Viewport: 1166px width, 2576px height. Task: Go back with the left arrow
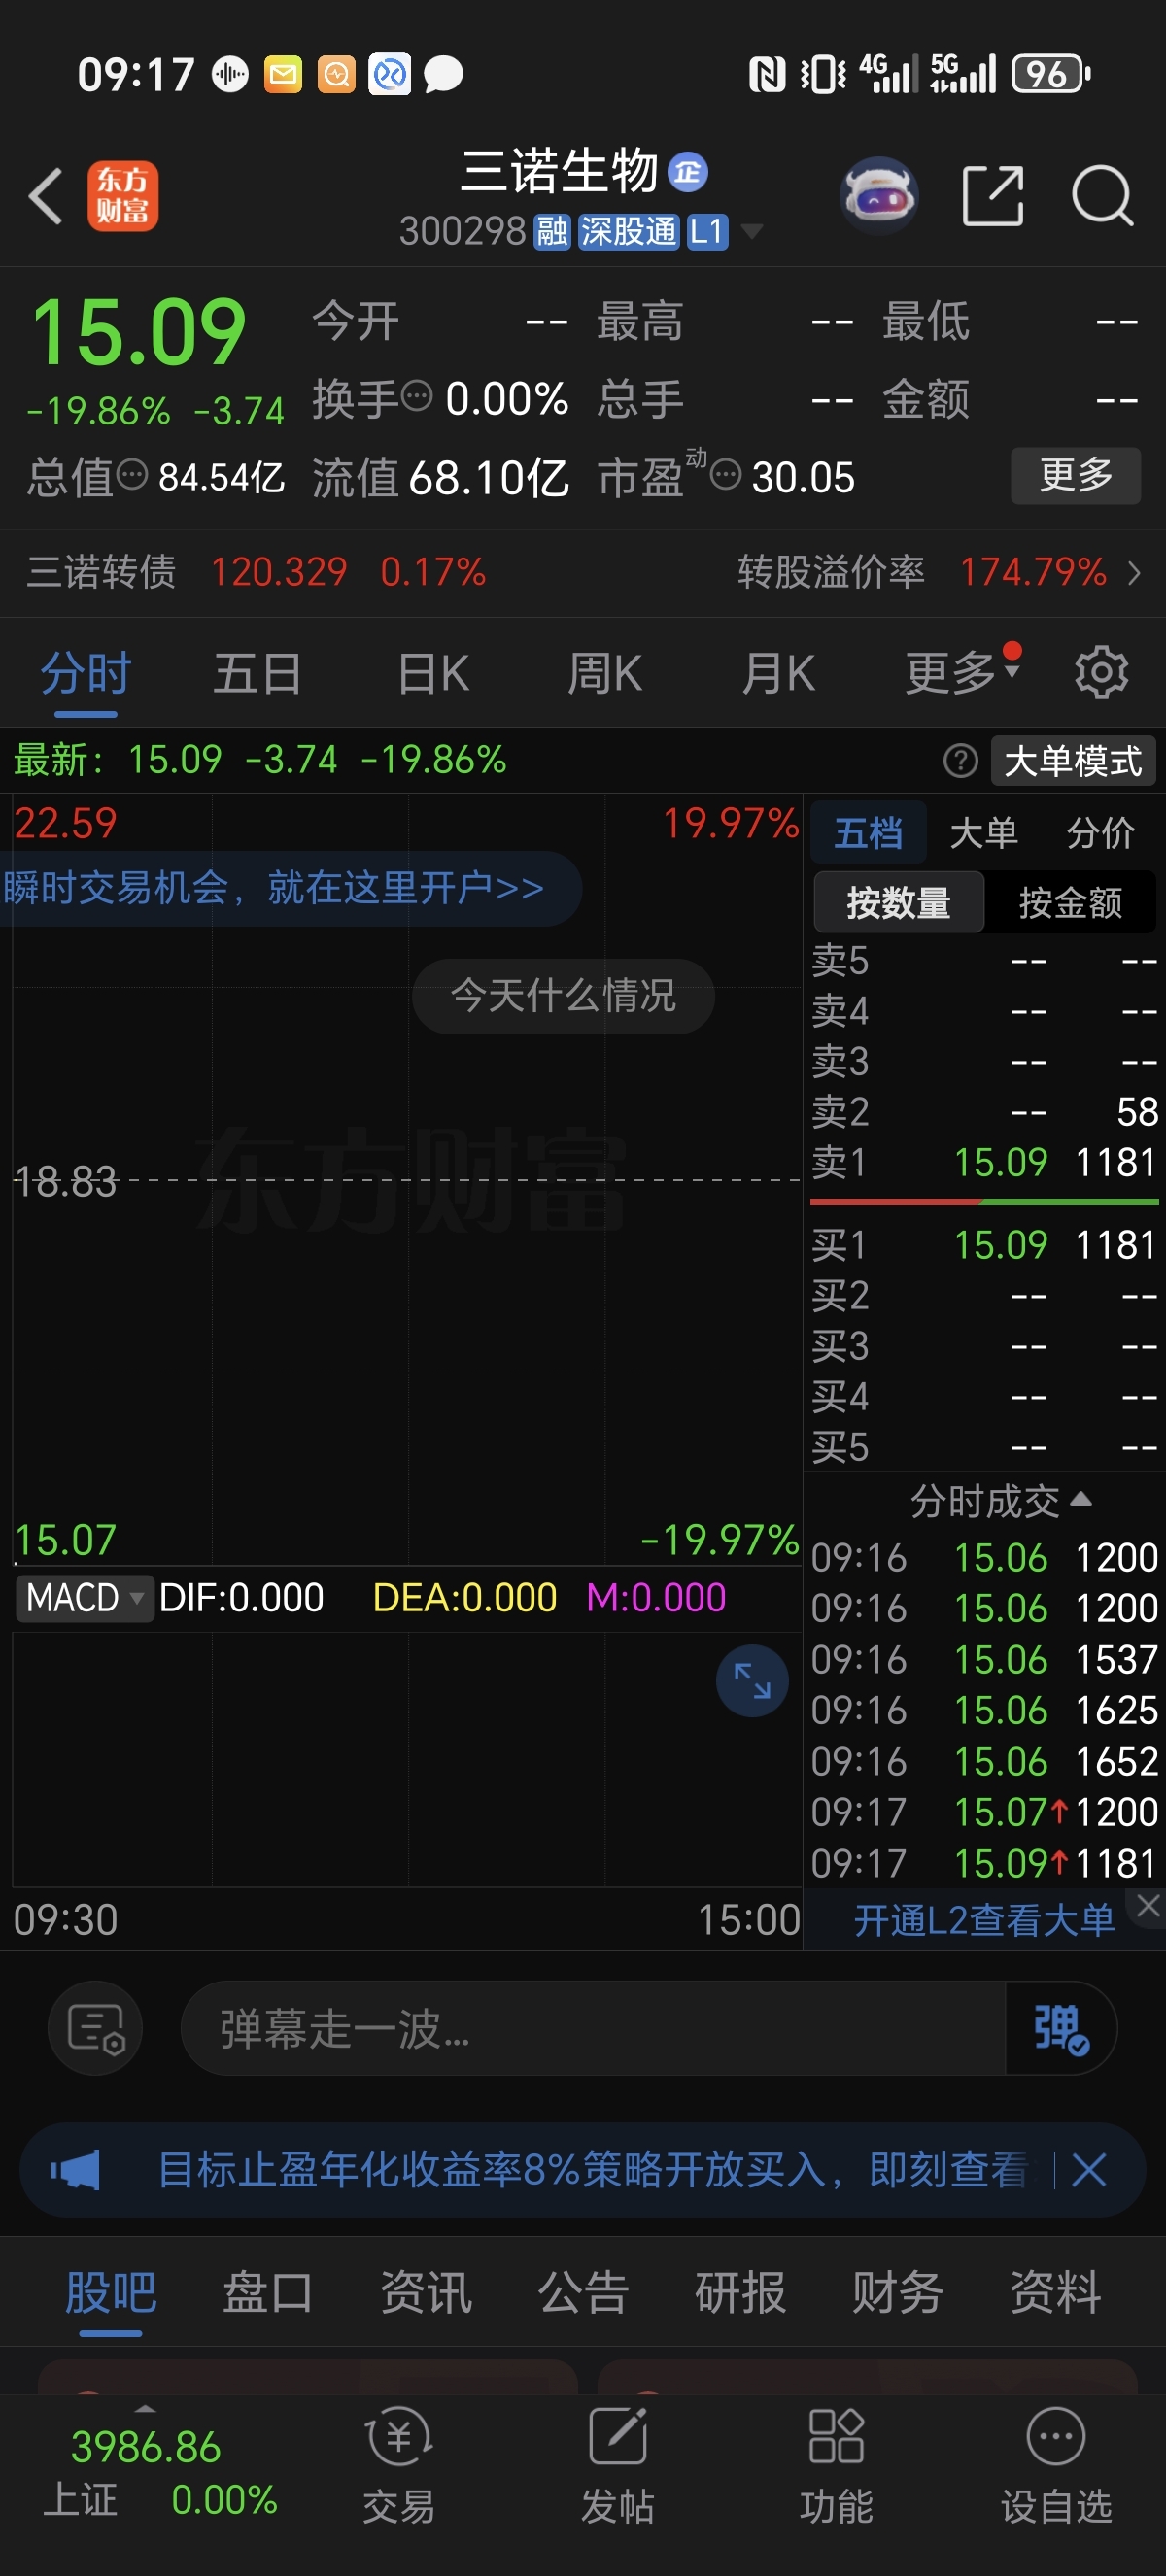[46, 195]
